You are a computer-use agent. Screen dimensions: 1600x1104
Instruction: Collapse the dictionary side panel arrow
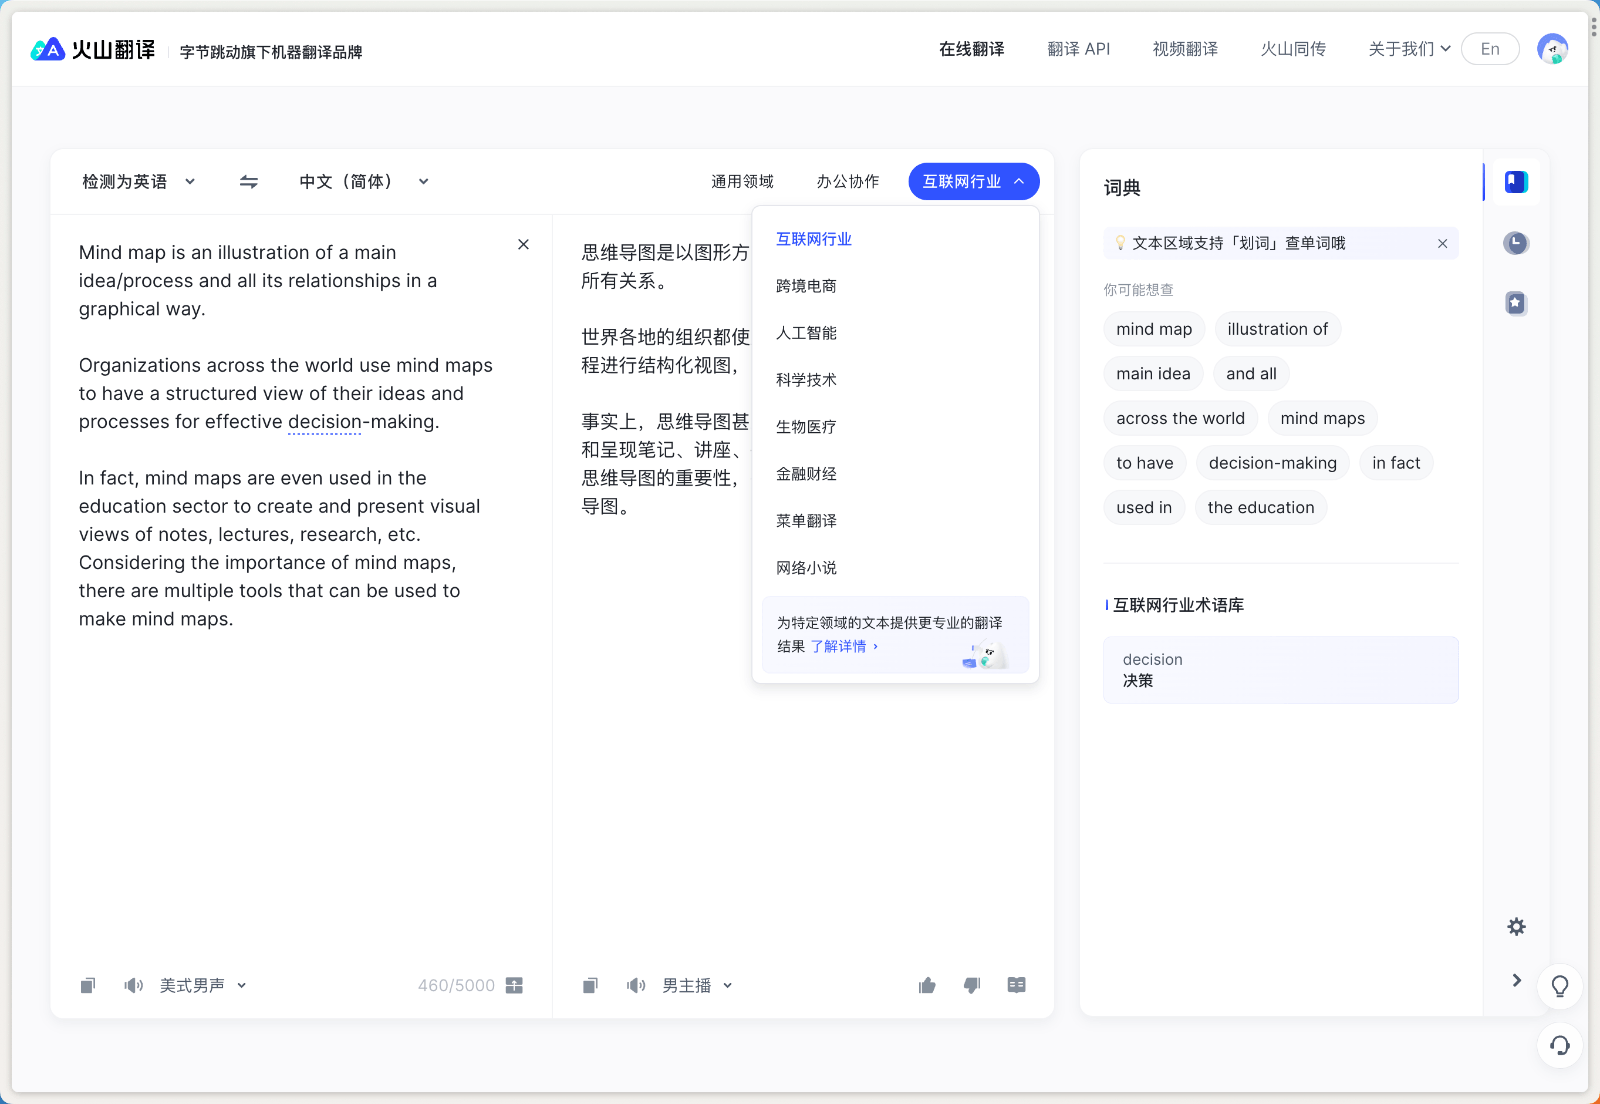[x=1516, y=981]
